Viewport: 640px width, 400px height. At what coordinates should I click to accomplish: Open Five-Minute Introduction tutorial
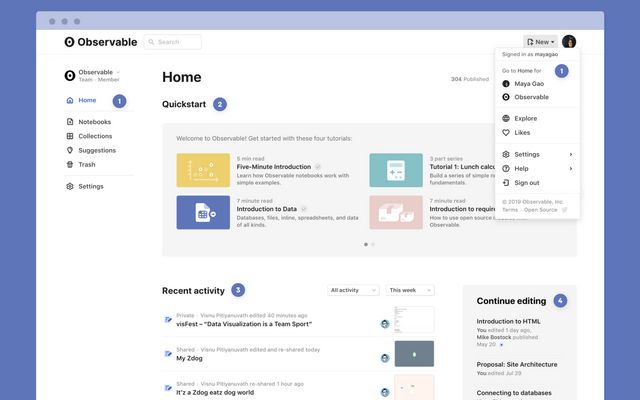[274, 167]
